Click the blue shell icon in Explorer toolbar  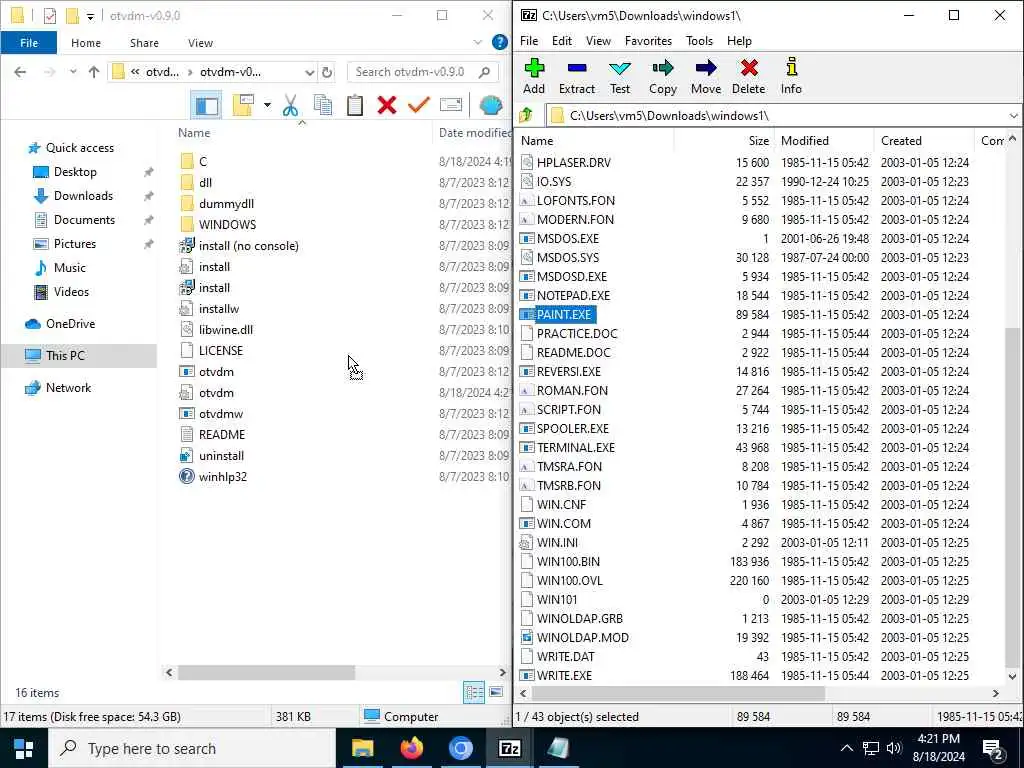(490, 105)
